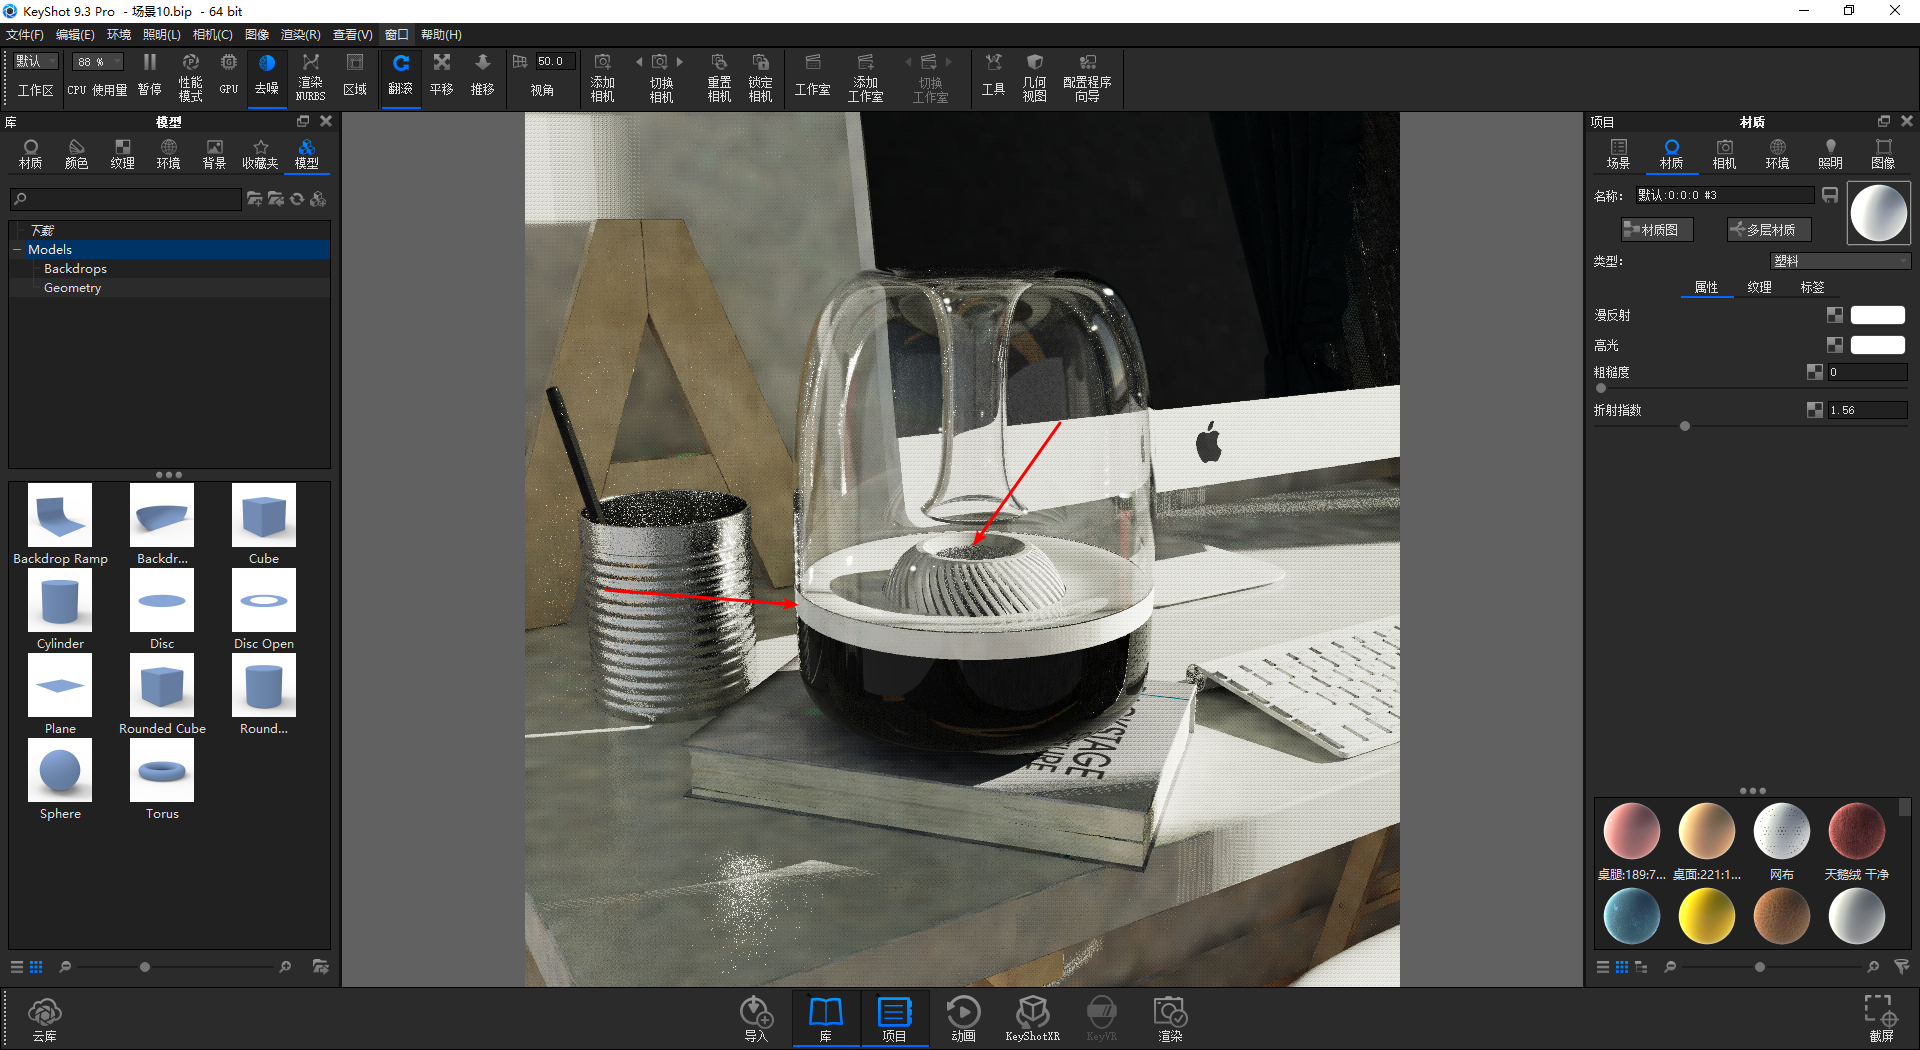Click the 导入 import icon
This screenshot has height=1050, width=1920.
coord(756,1018)
